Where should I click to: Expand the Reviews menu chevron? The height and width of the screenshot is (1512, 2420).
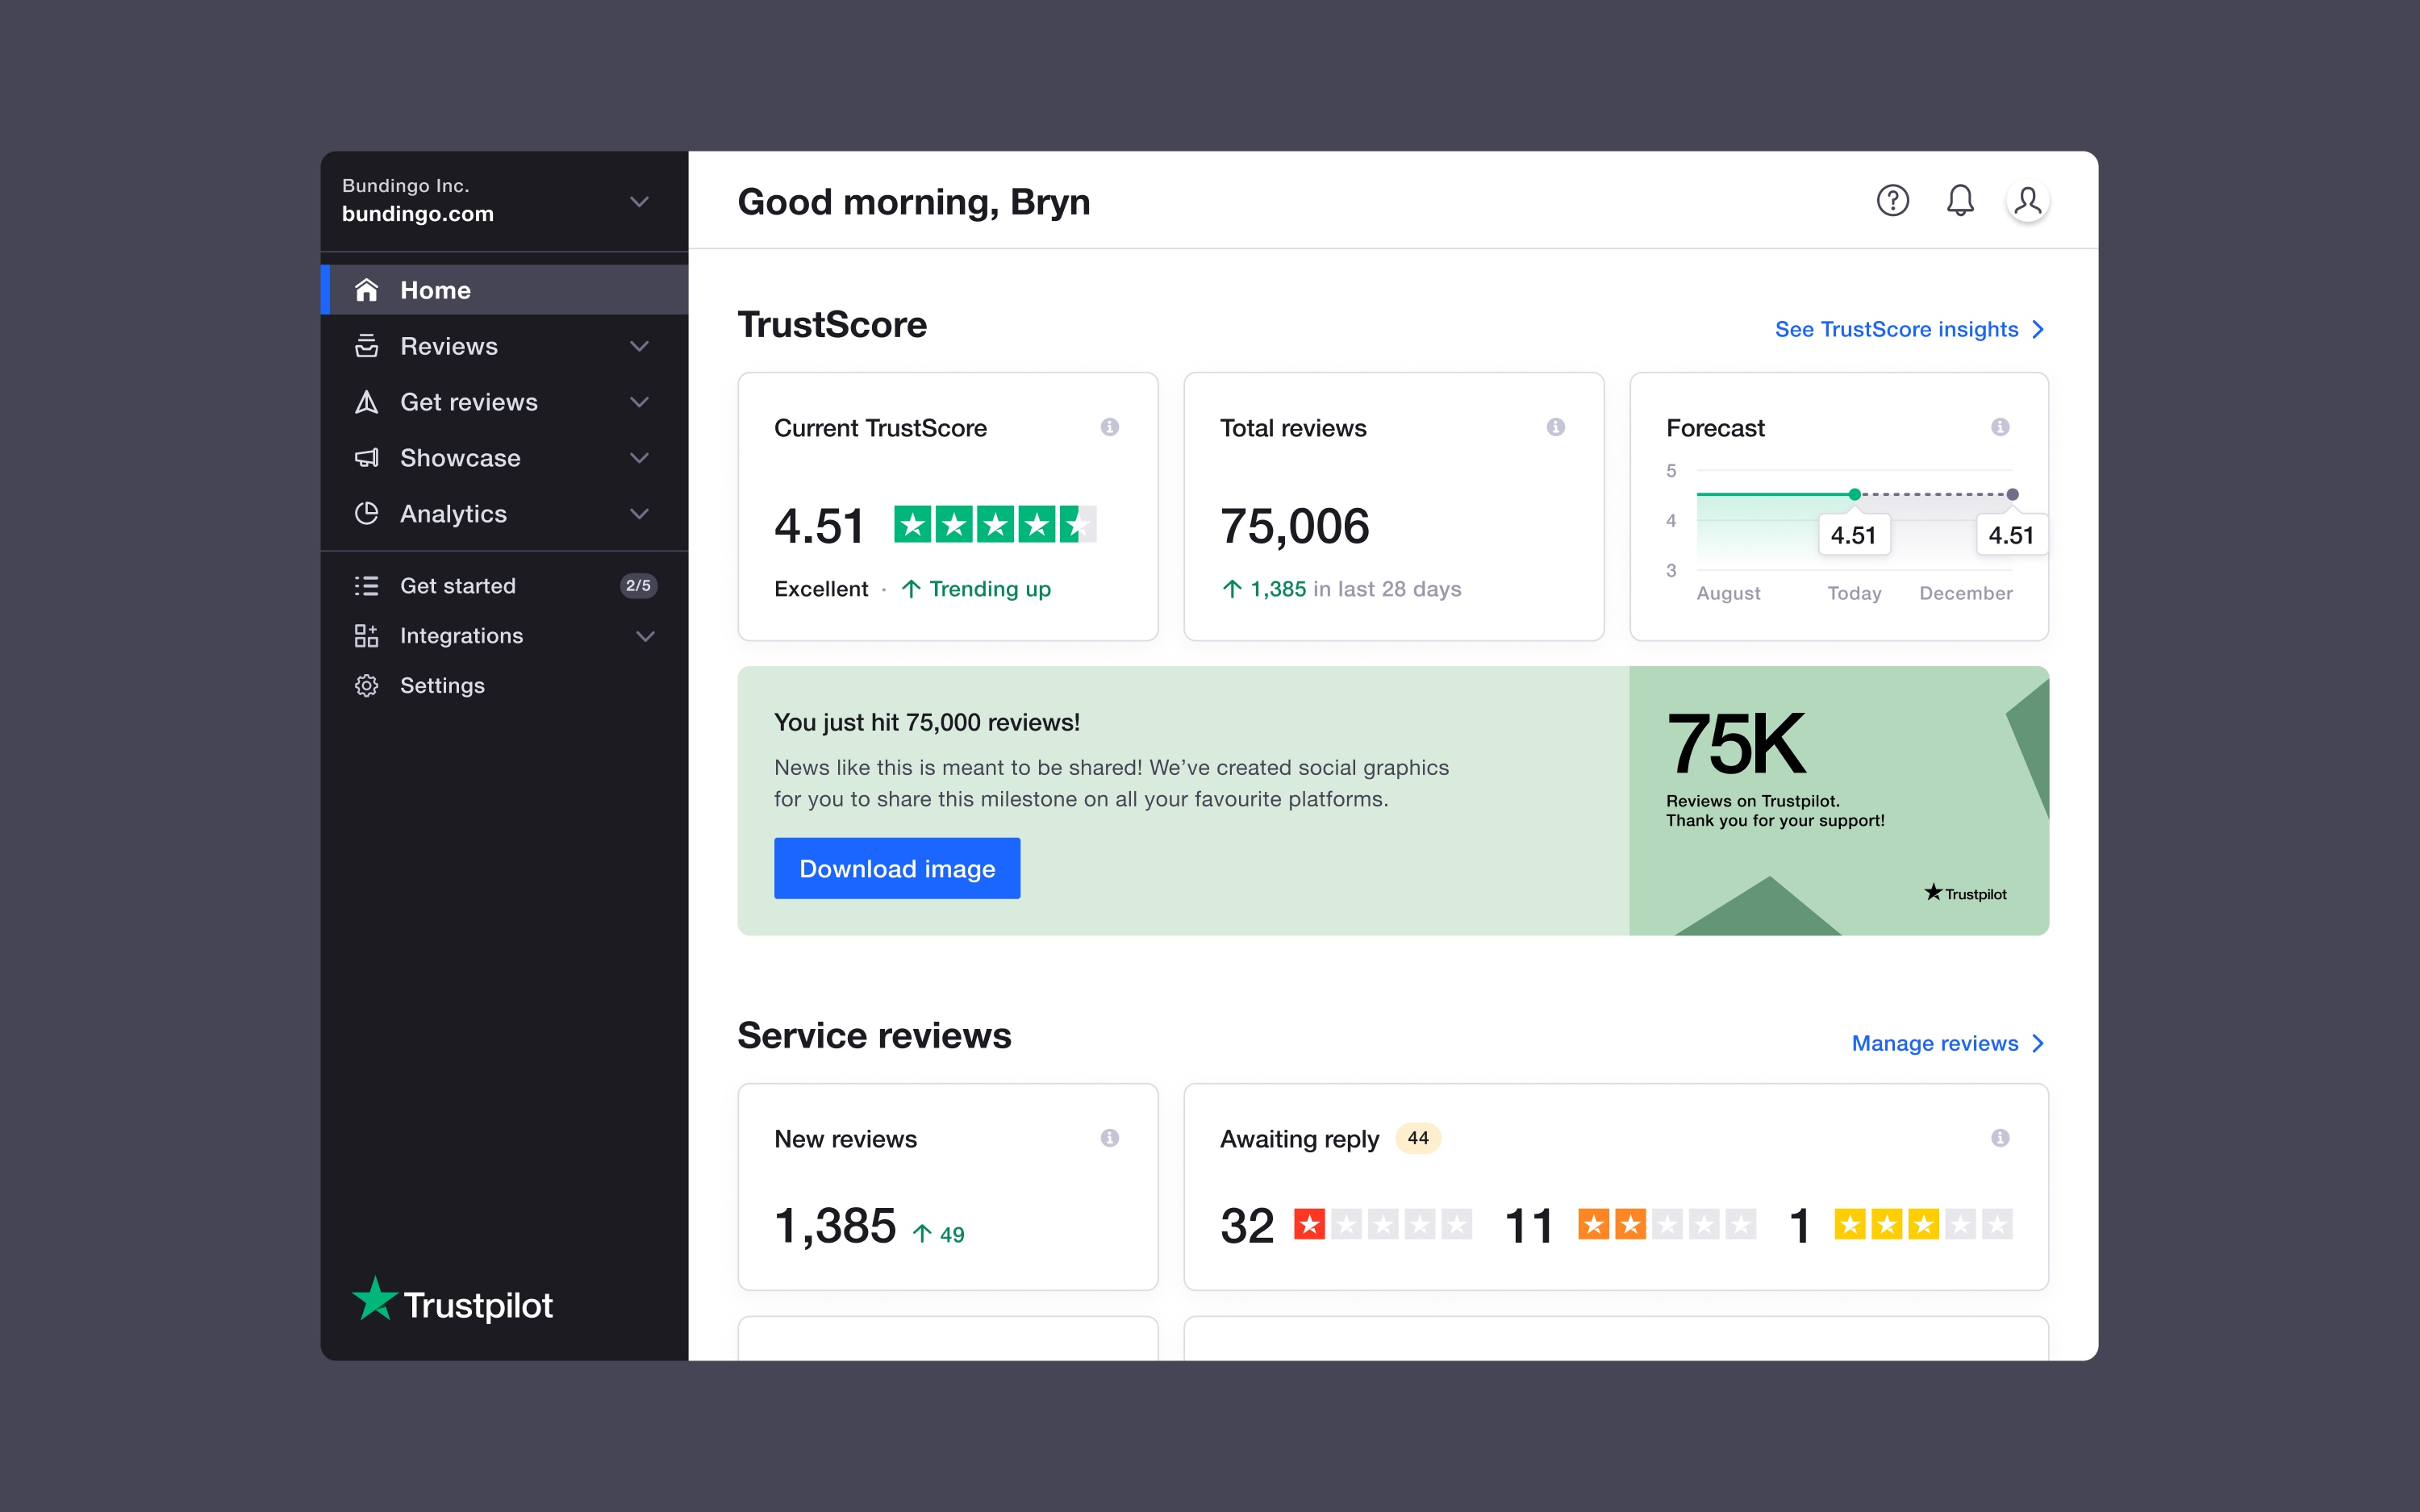[640, 346]
